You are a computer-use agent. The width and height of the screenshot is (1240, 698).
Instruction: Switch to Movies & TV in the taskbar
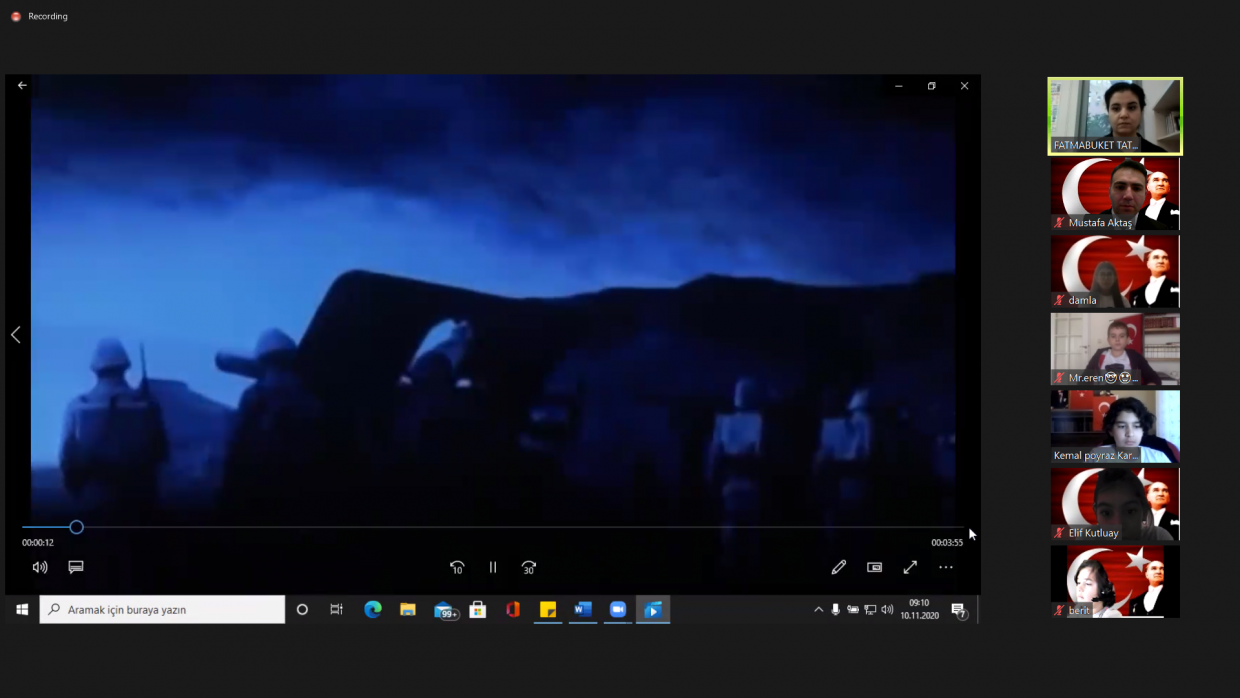pyautogui.click(x=653, y=609)
